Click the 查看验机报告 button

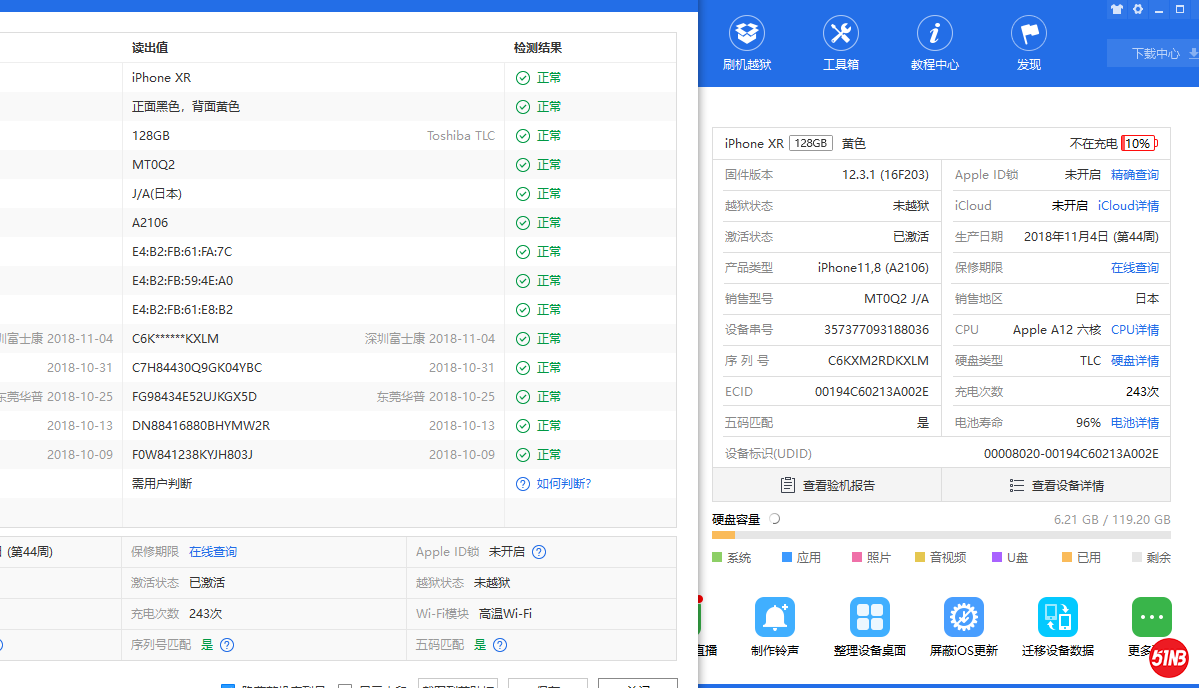(827, 486)
